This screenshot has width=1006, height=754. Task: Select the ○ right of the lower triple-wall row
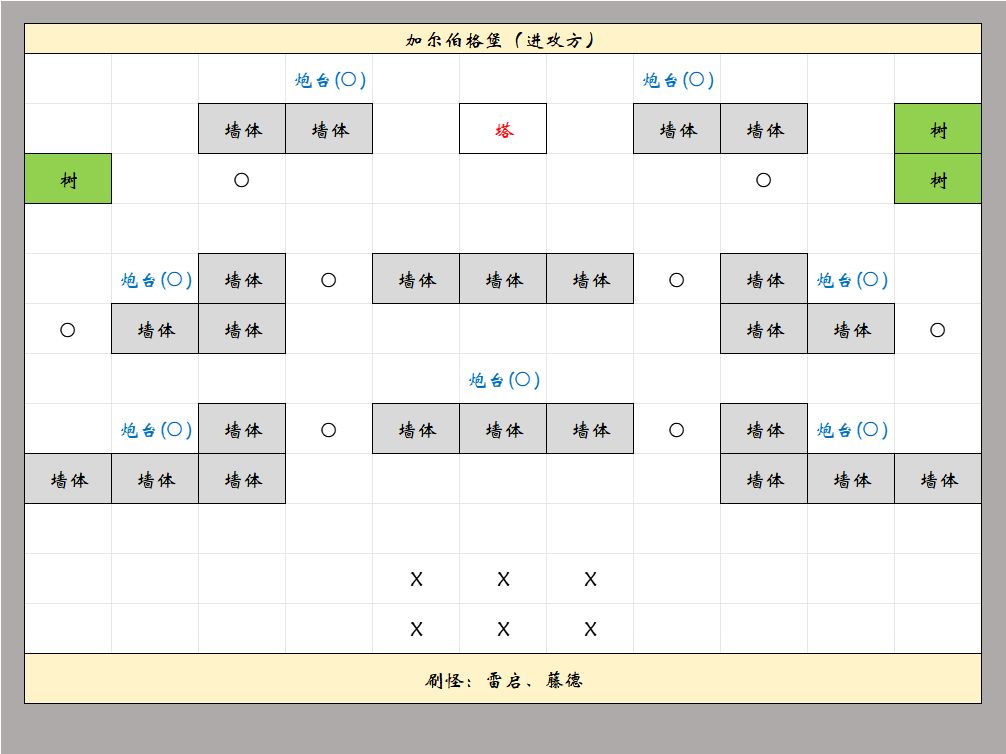click(x=676, y=430)
